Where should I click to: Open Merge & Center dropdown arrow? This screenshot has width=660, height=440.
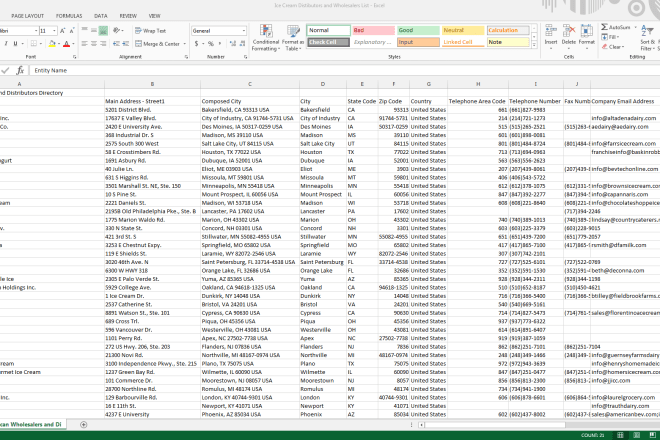[185, 44]
